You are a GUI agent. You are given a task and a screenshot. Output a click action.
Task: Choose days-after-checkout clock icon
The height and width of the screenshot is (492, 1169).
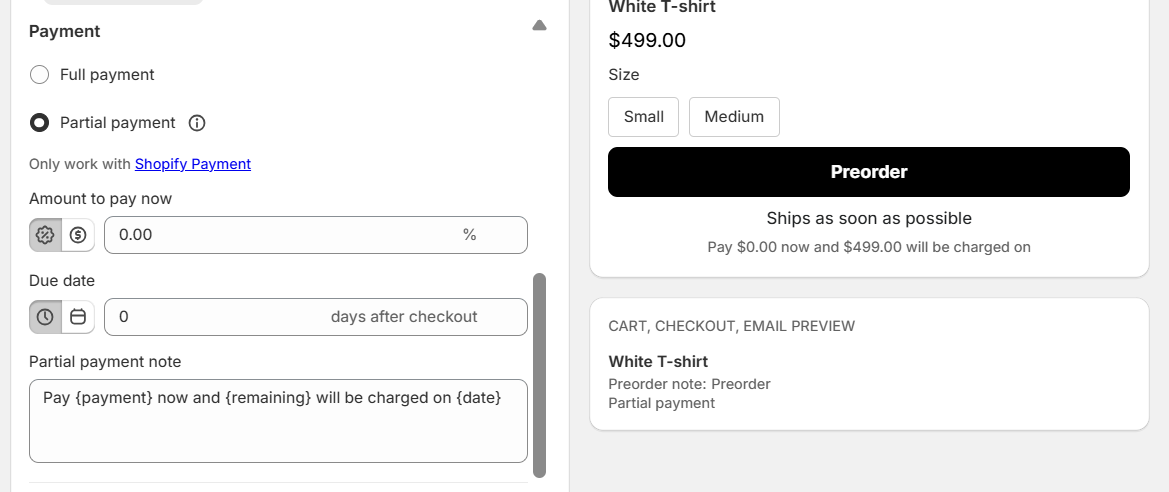tap(45, 317)
